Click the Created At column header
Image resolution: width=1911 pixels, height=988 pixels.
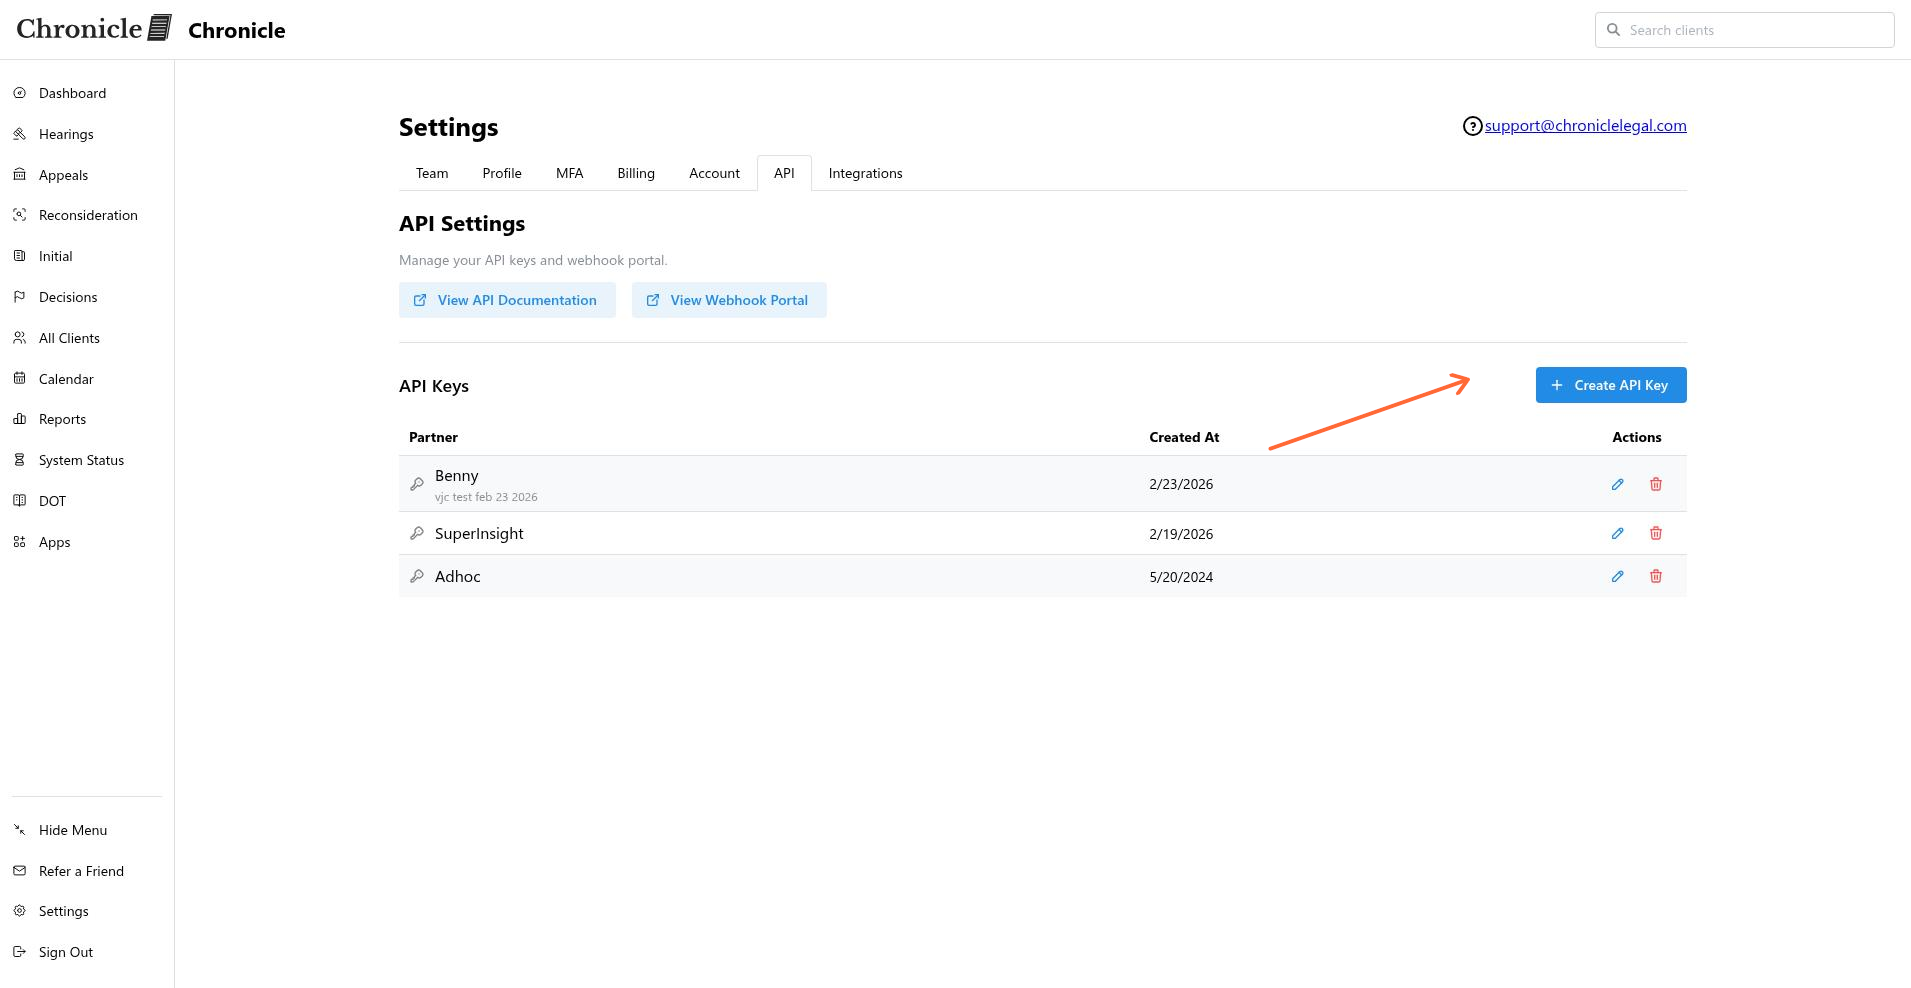(1184, 437)
